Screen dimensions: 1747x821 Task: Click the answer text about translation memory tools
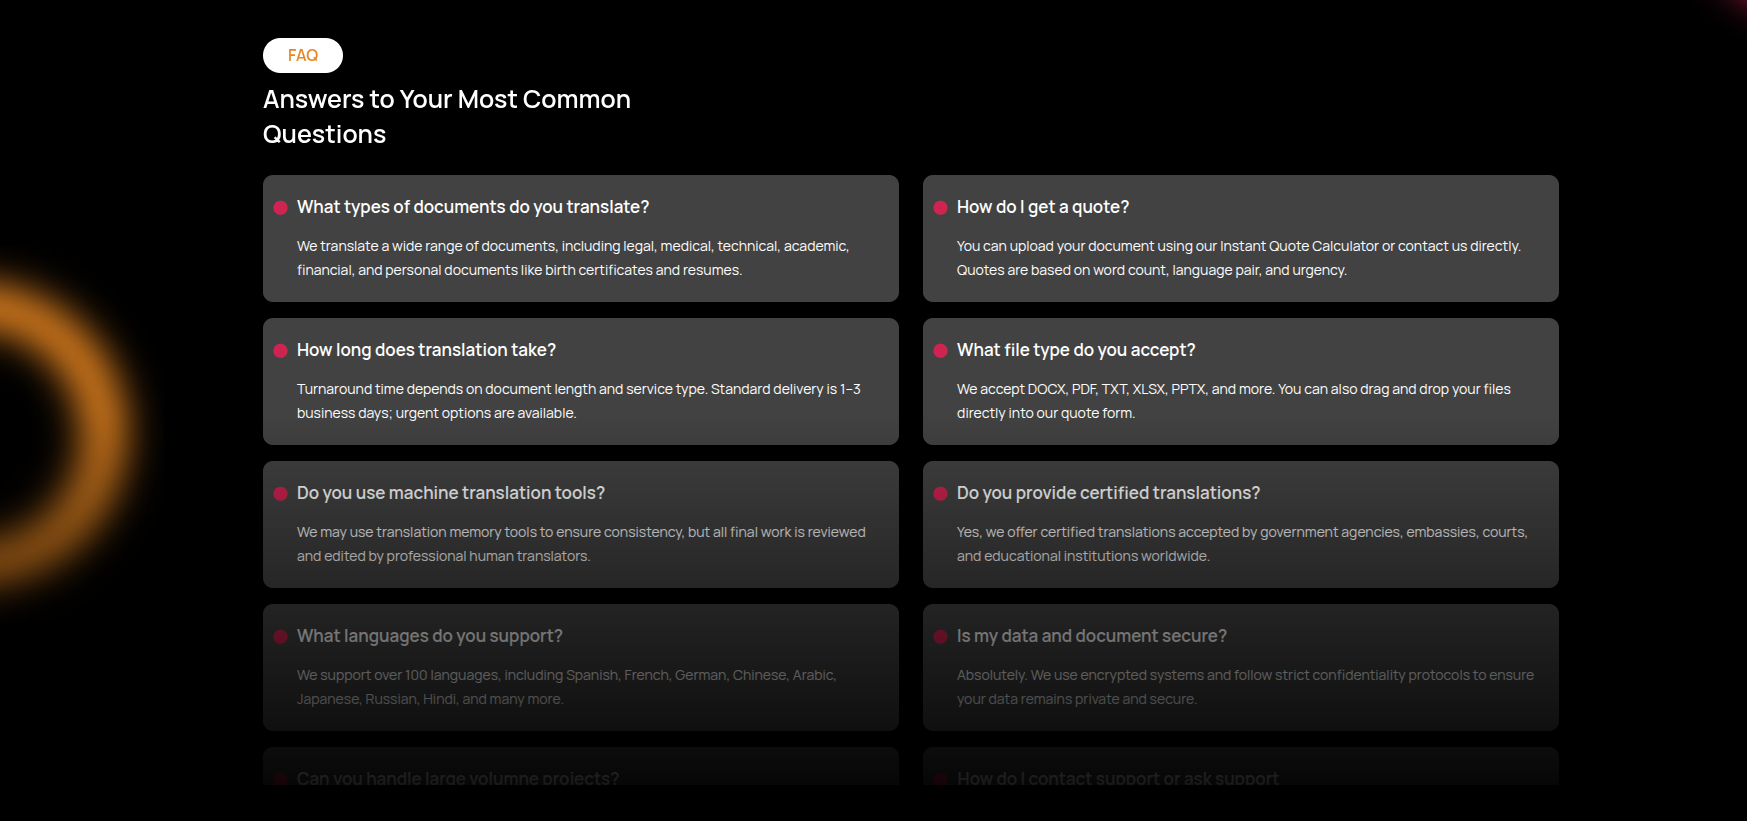click(581, 544)
